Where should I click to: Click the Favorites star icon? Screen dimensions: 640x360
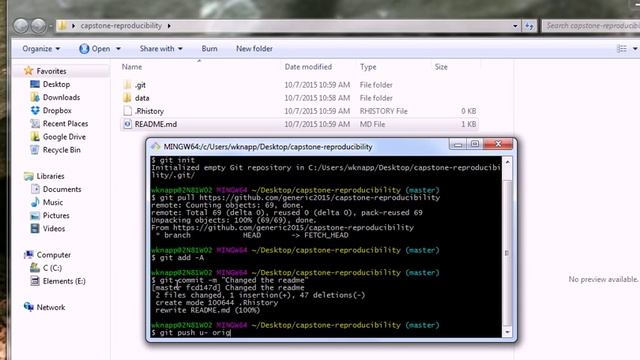(28, 71)
